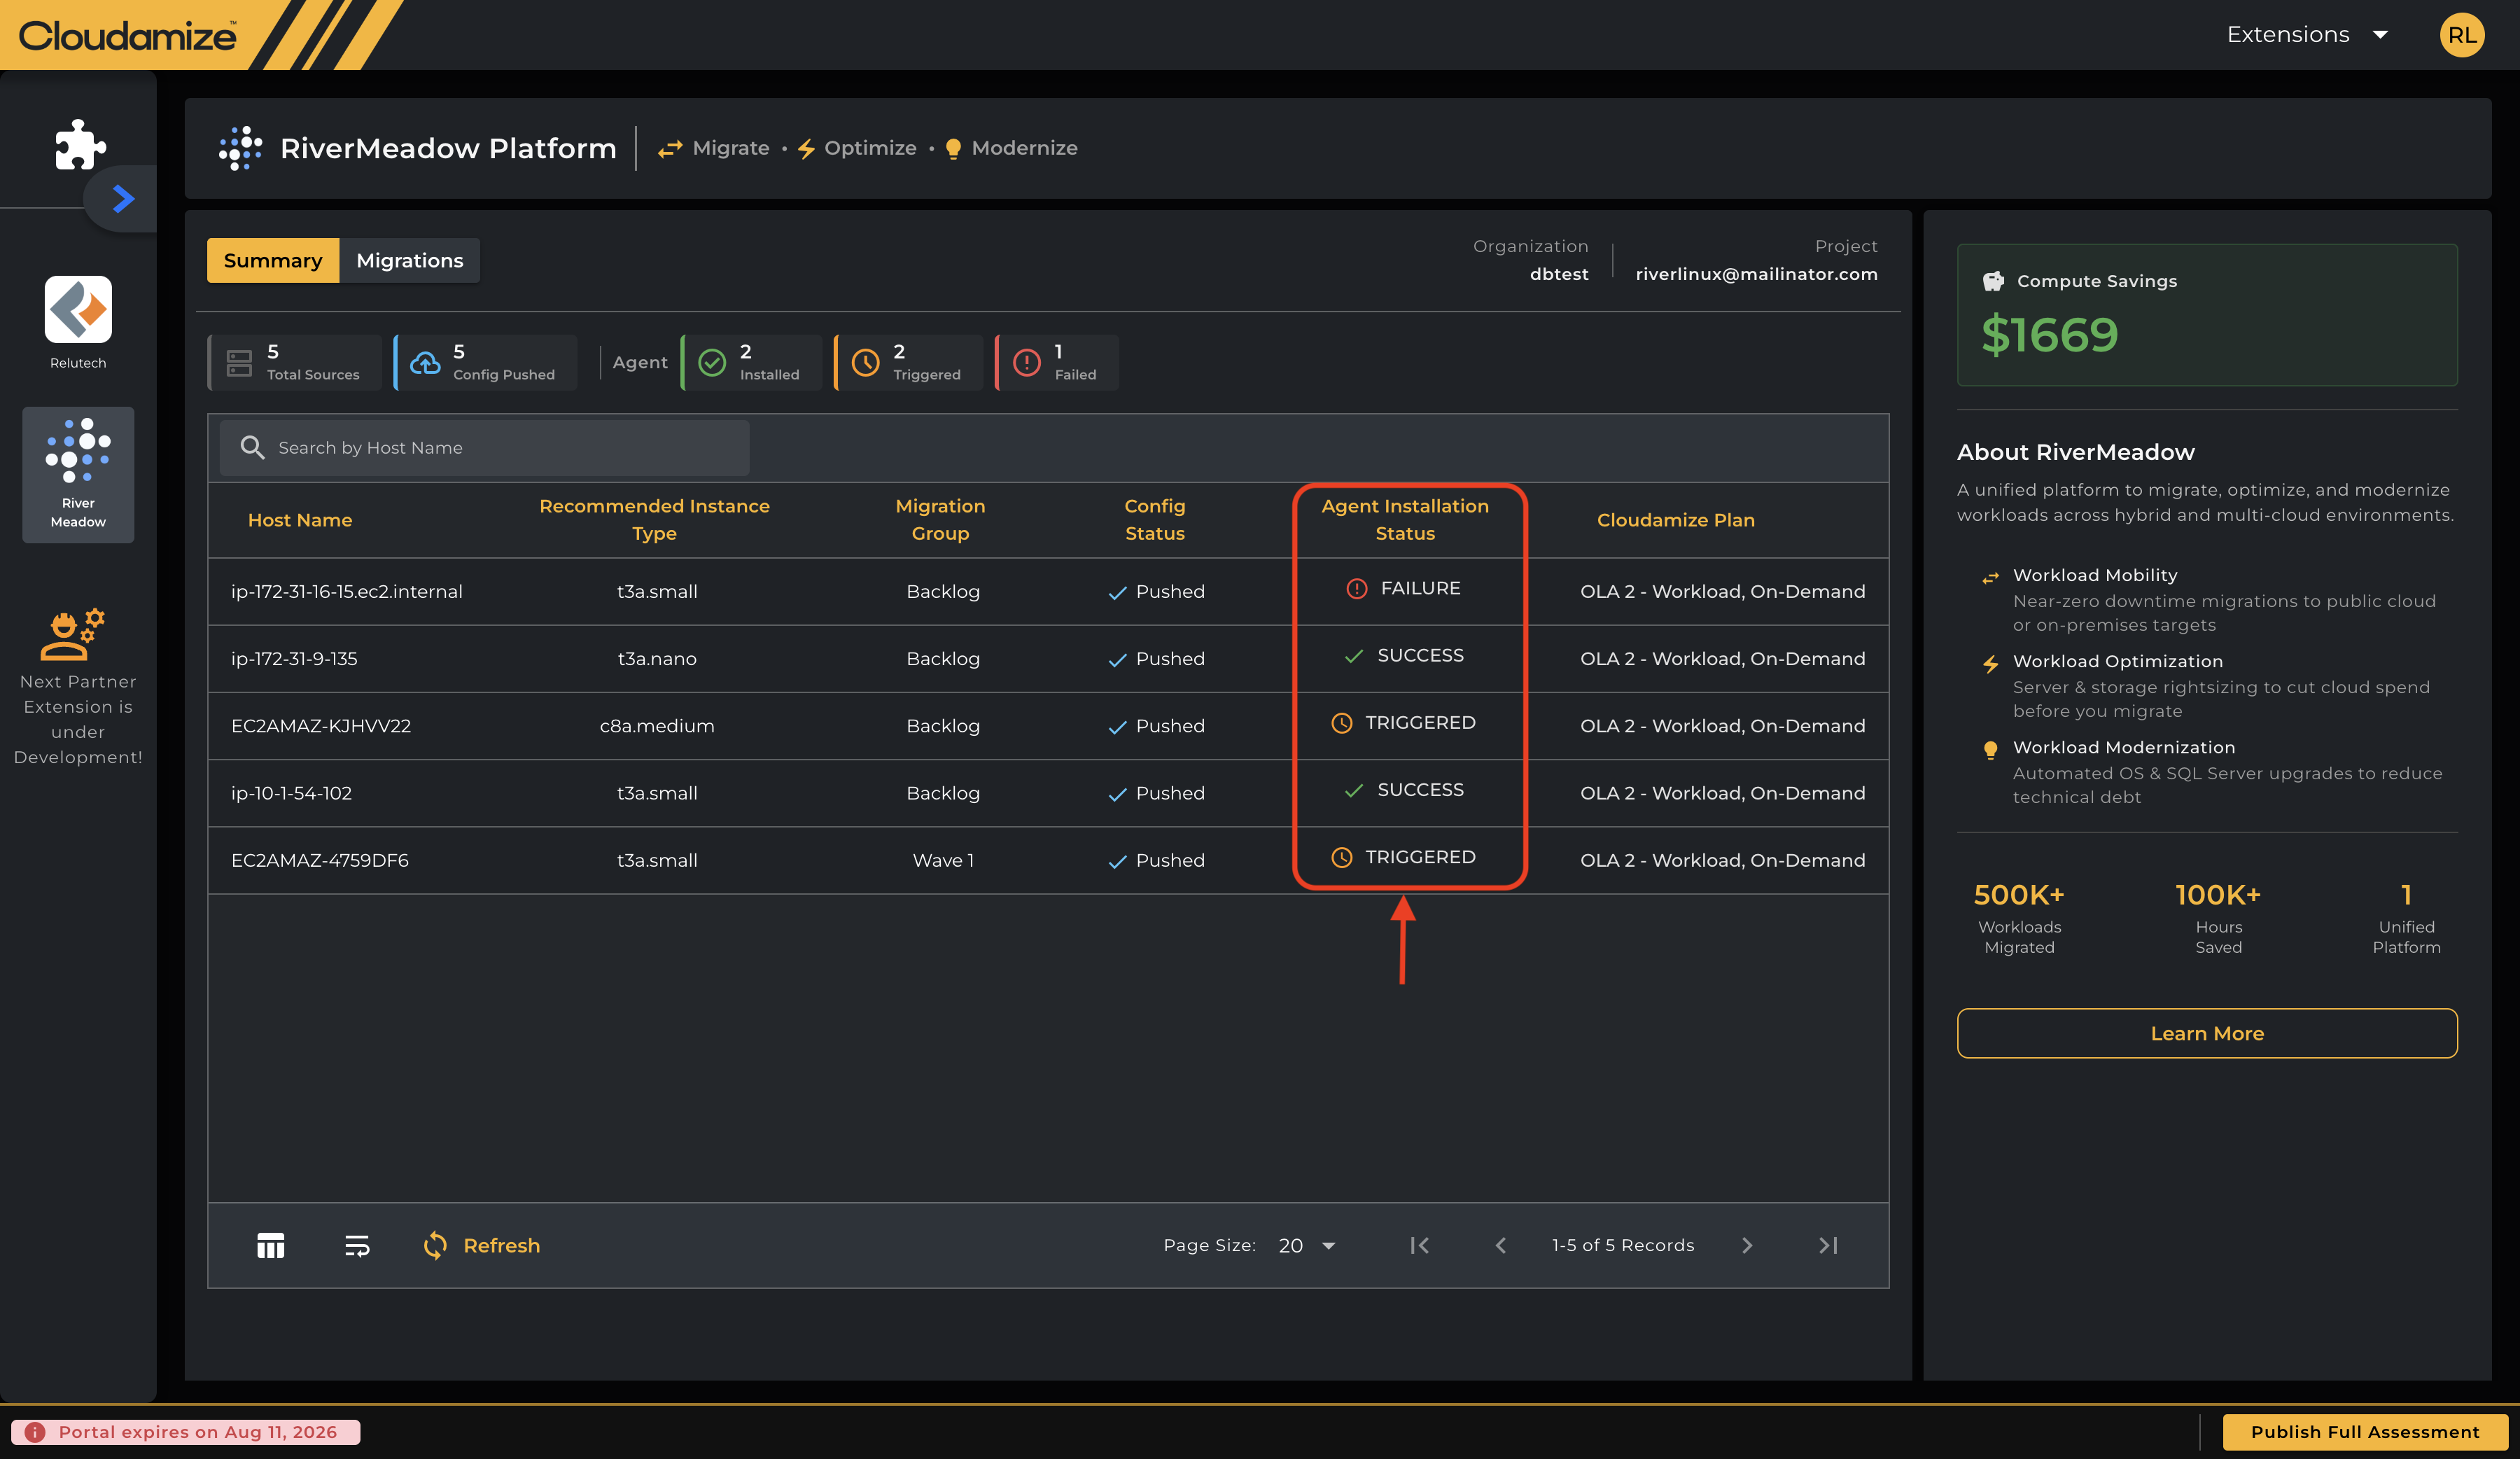Click the Modernize lightbulb icon
The width and height of the screenshot is (2520, 1459).
953,149
